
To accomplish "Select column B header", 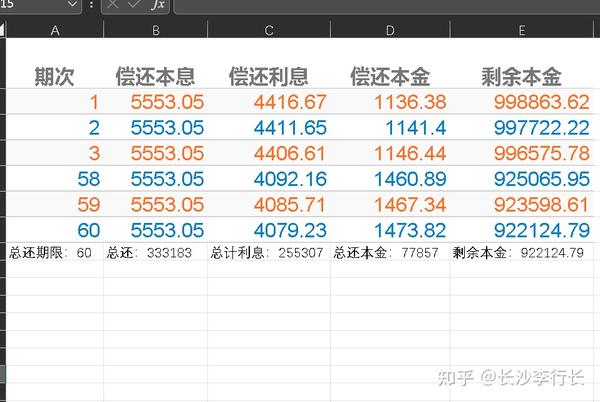I will pyautogui.click(x=155, y=30).
